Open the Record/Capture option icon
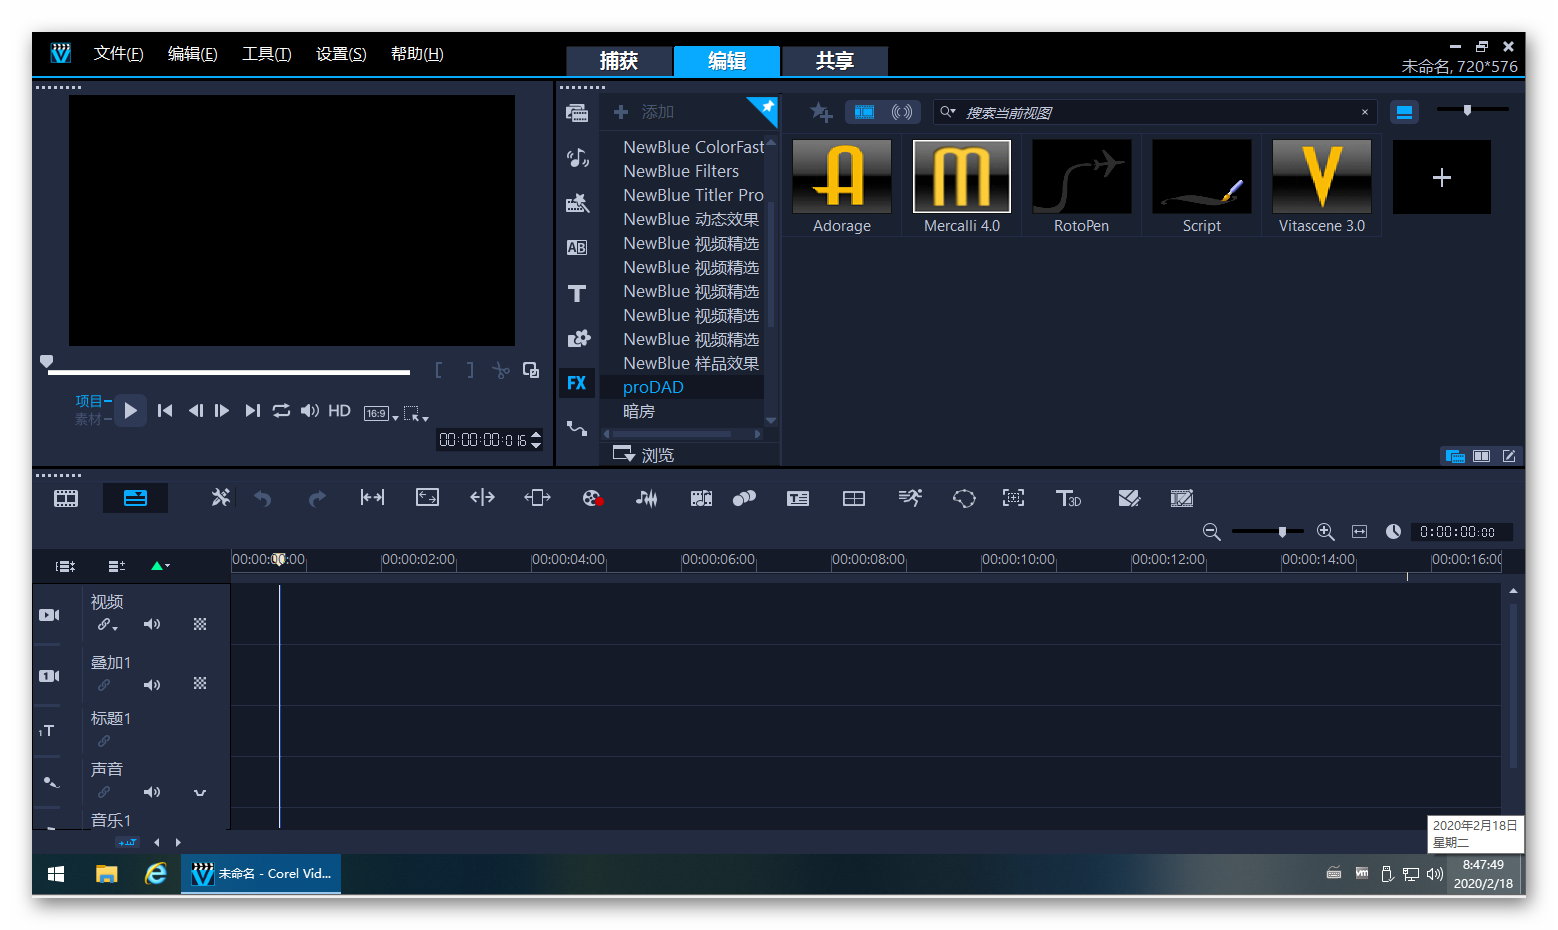Screen dimensions: 1558x930 coord(592,498)
